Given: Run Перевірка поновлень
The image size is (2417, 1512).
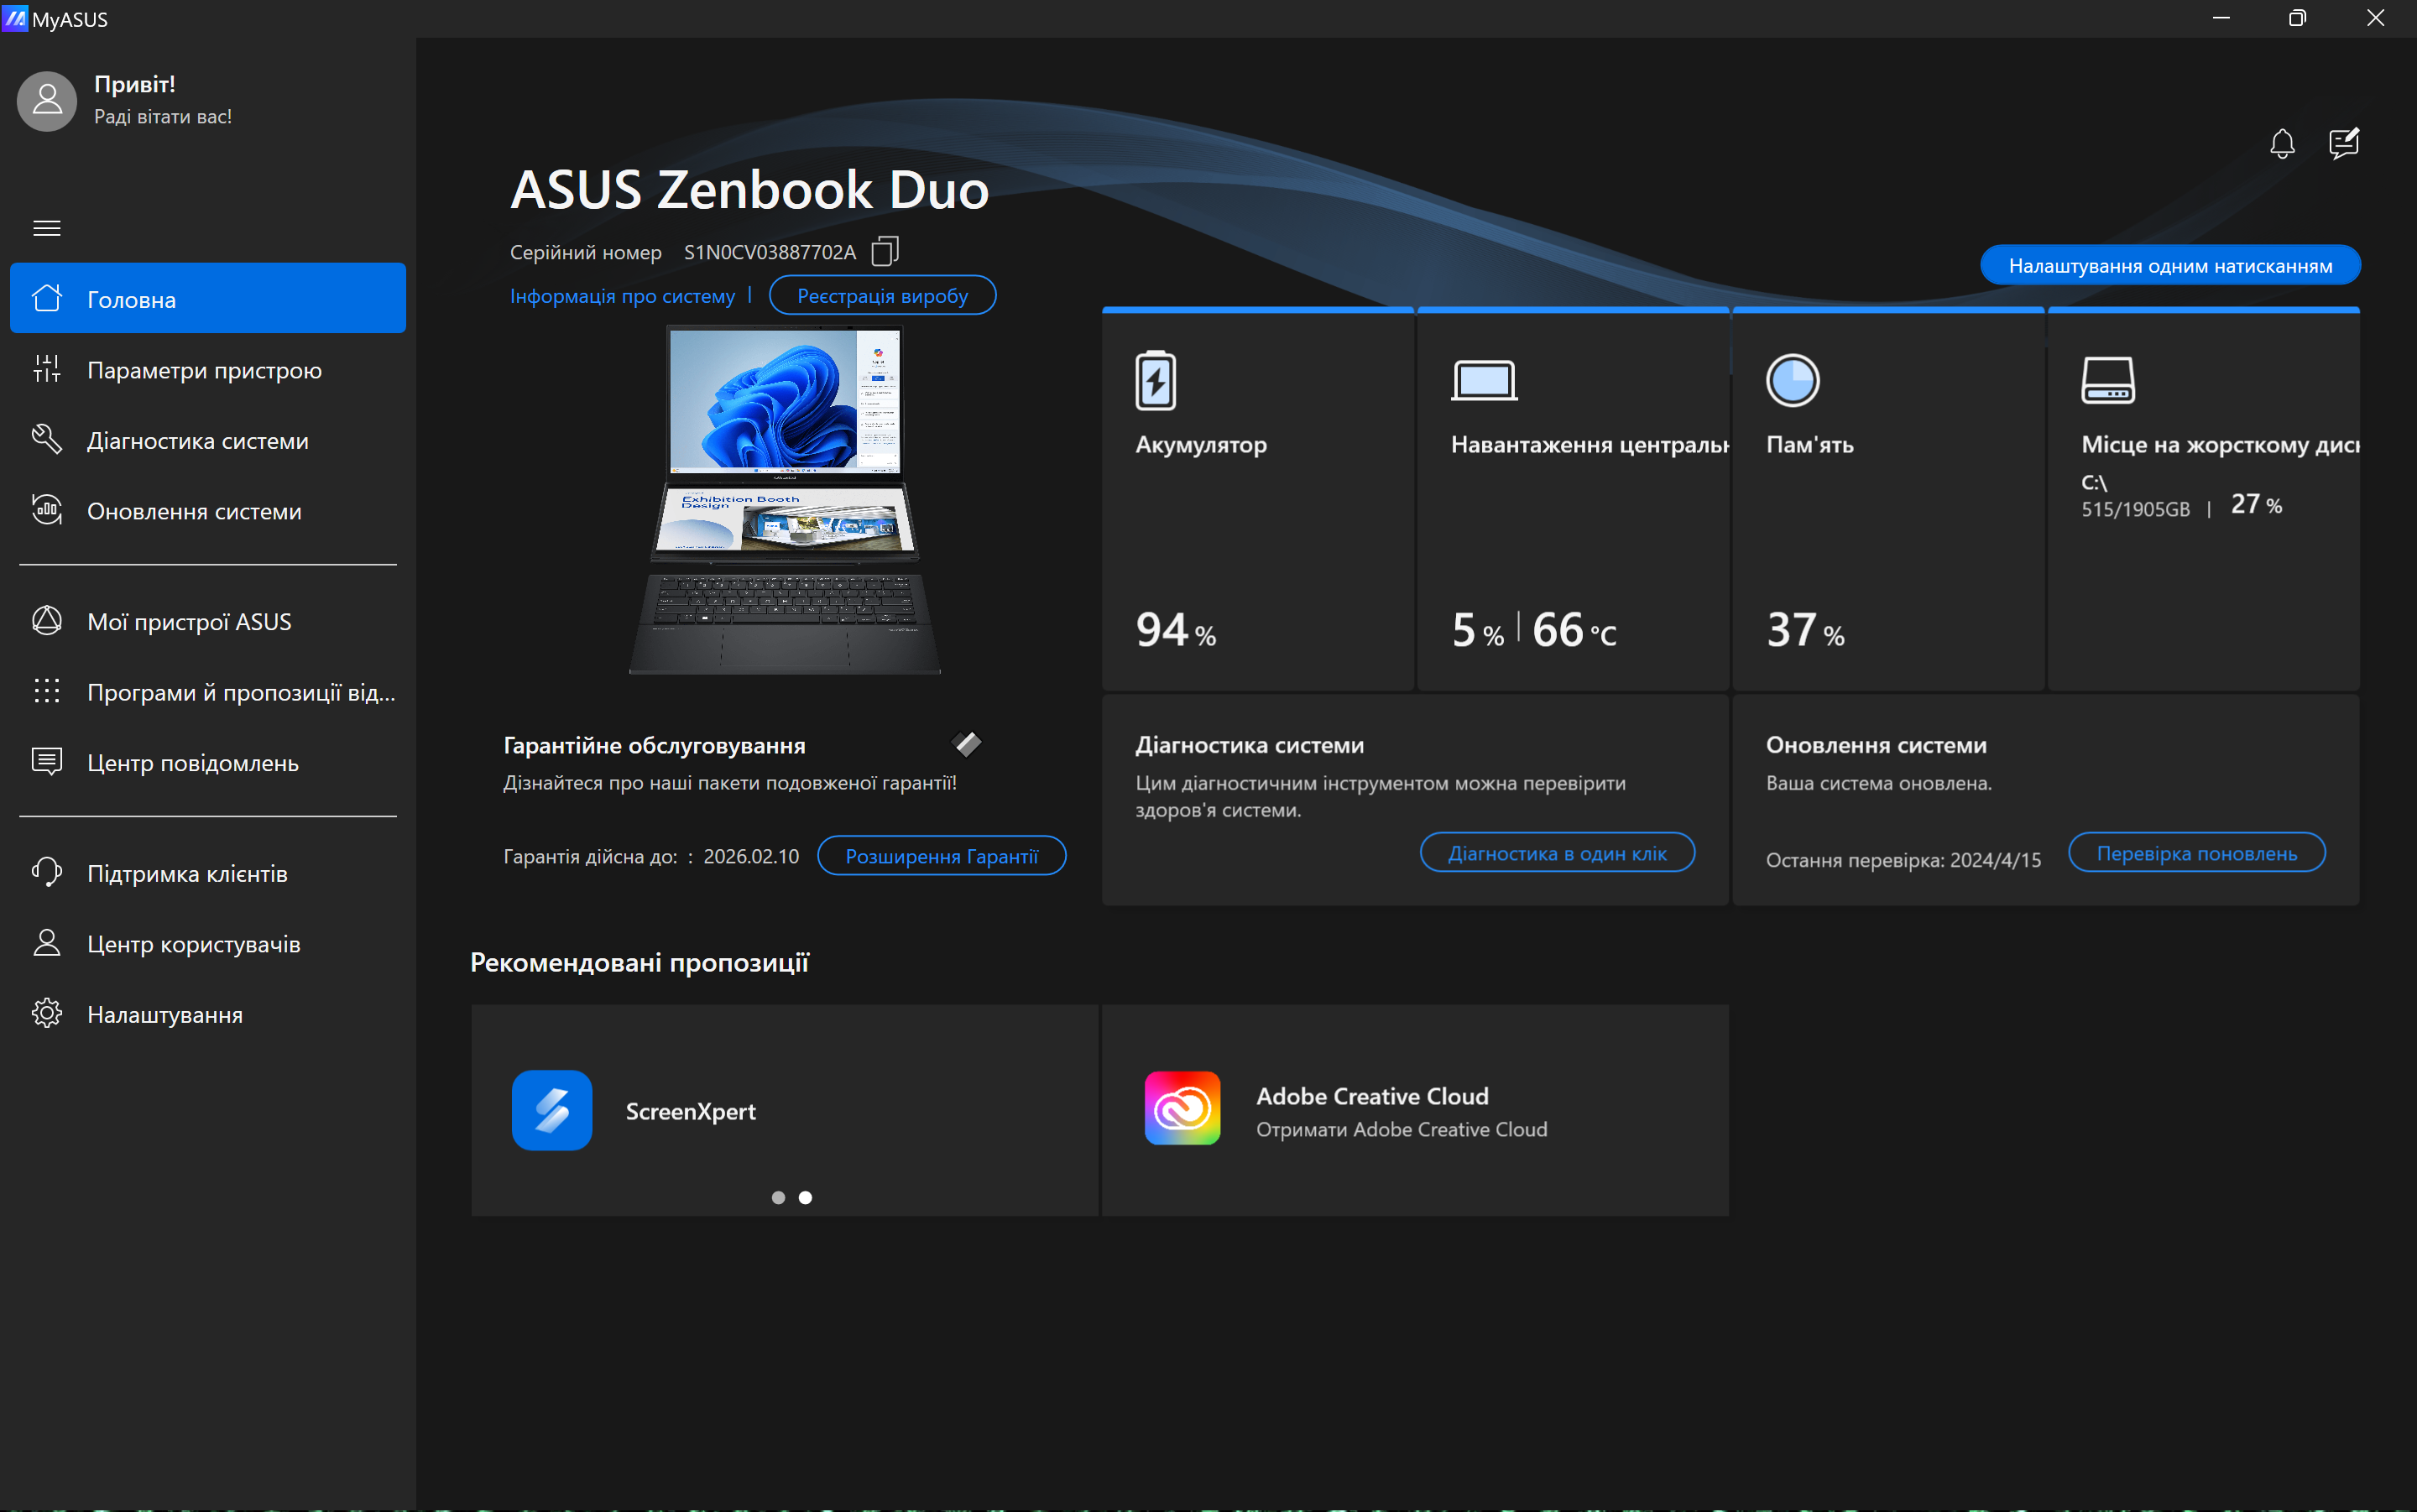Looking at the screenshot, I should 2197,852.
